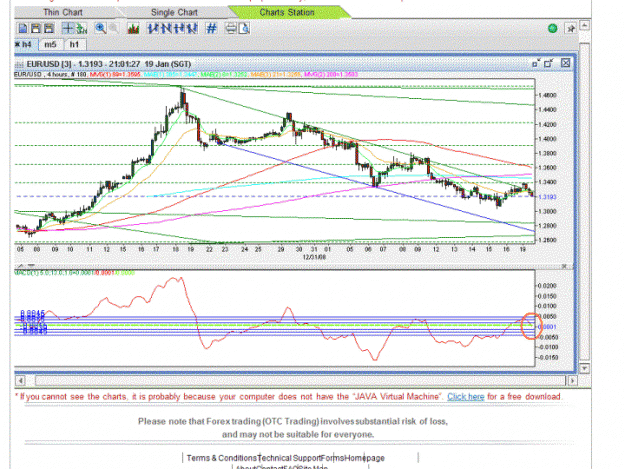Click the pin icon at toolbar right
The image size is (625, 469).
coord(571,28)
